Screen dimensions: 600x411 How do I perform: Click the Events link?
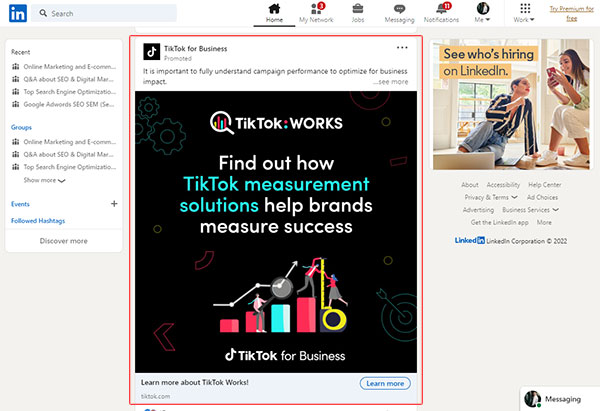click(20, 204)
